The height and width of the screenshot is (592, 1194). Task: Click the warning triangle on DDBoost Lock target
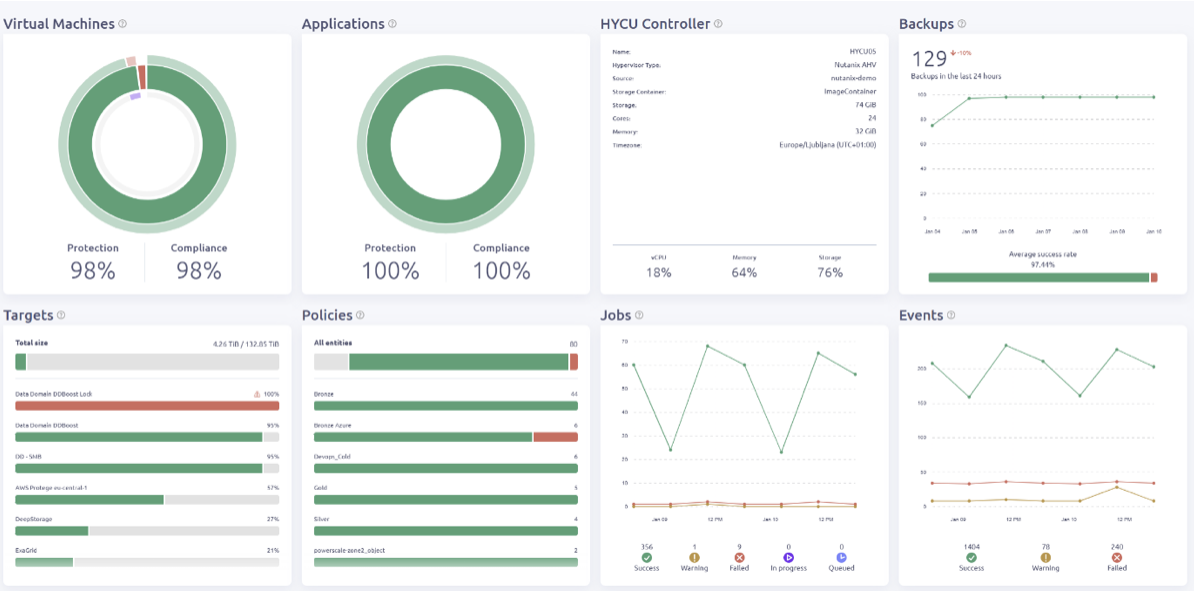point(258,394)
